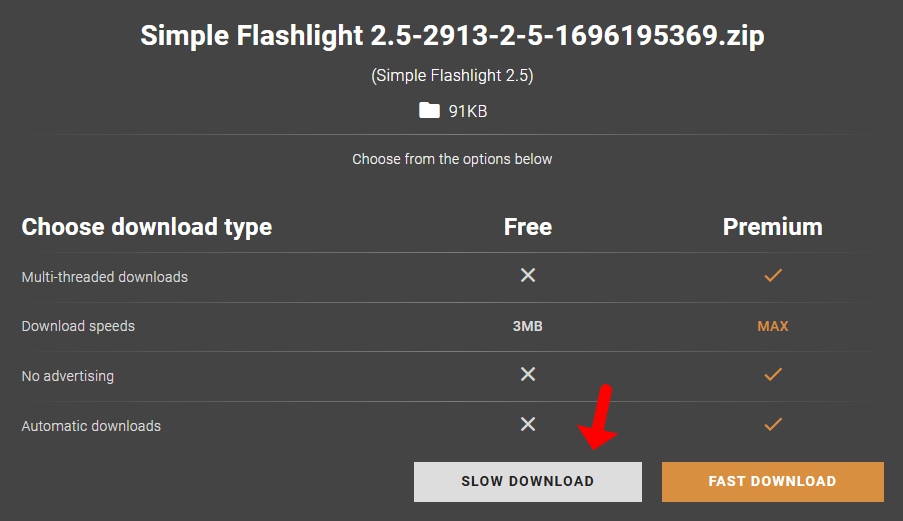The width and height of the screenshot is (903, 521).
Task: Click the No advertising row label
Action: [x=67, y=376]
